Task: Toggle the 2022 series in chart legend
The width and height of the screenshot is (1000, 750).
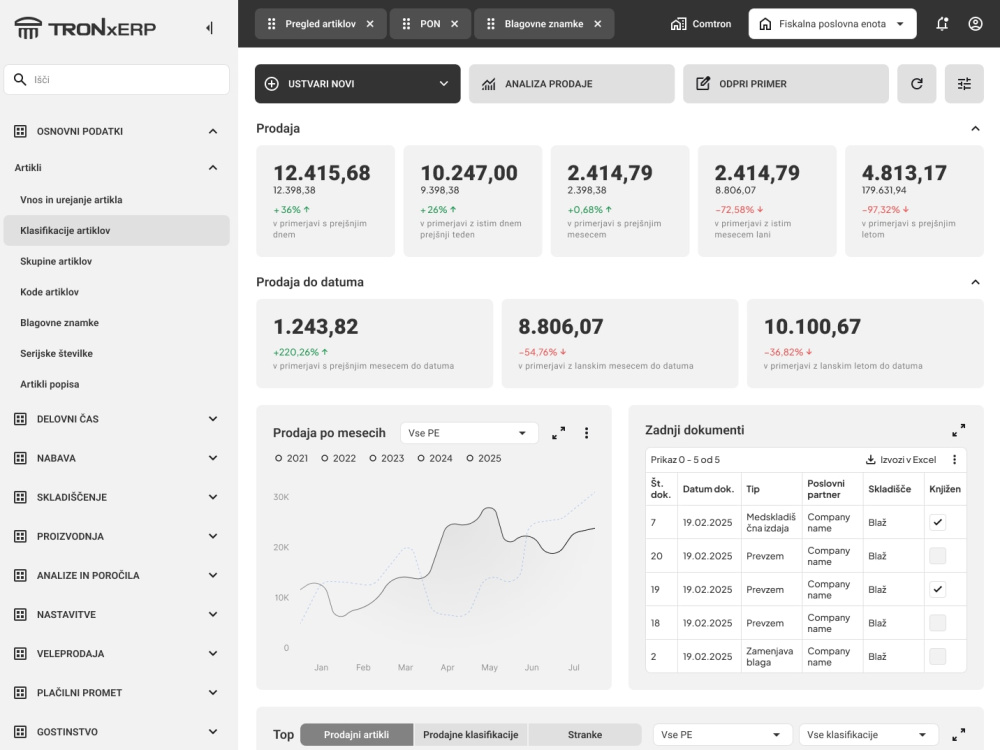Action: 339,459
